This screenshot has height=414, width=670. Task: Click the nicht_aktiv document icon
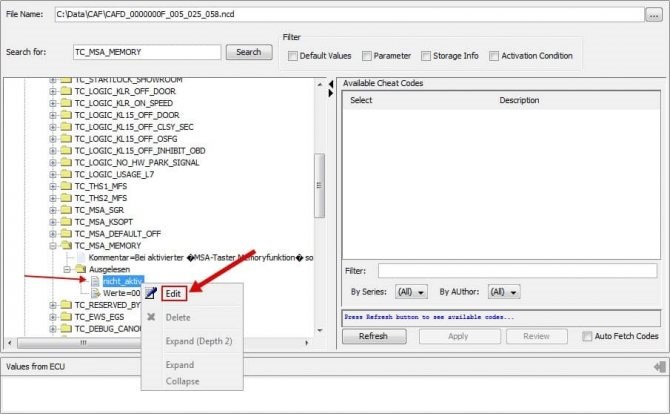click(x=96, y=281)
